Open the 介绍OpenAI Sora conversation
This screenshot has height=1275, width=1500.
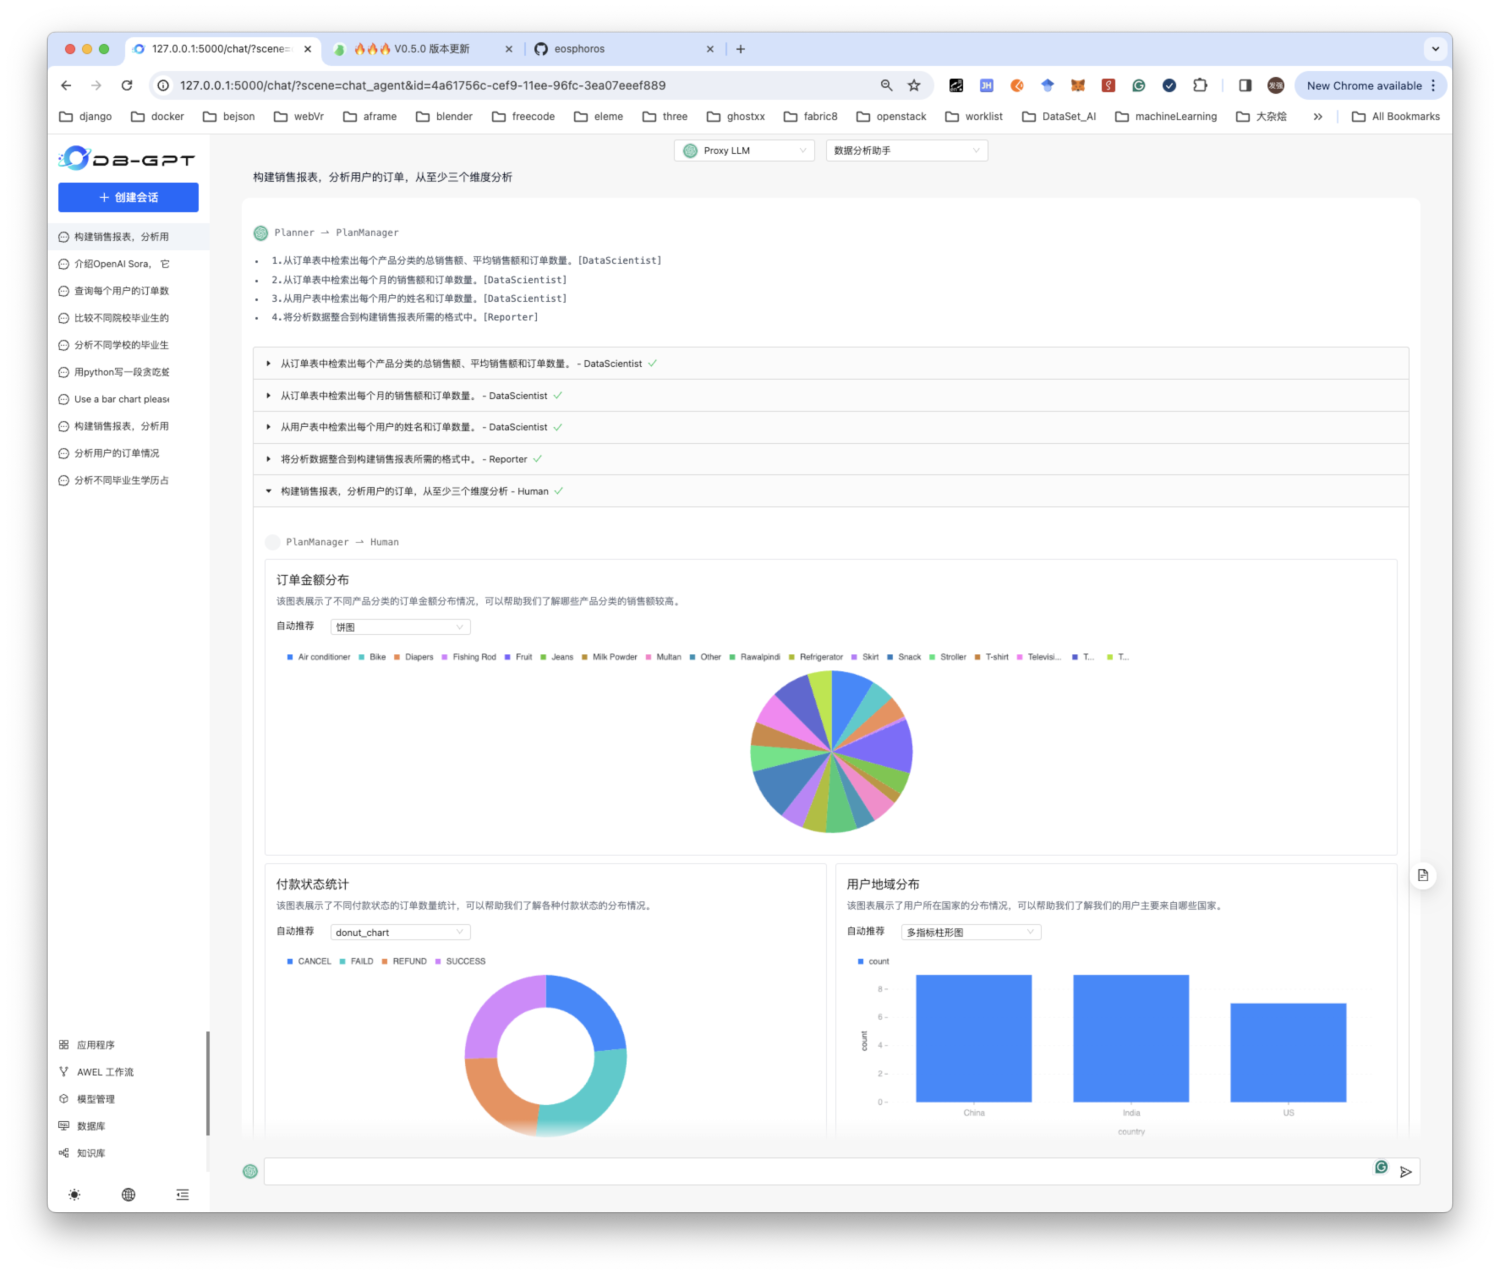point(128,264)
